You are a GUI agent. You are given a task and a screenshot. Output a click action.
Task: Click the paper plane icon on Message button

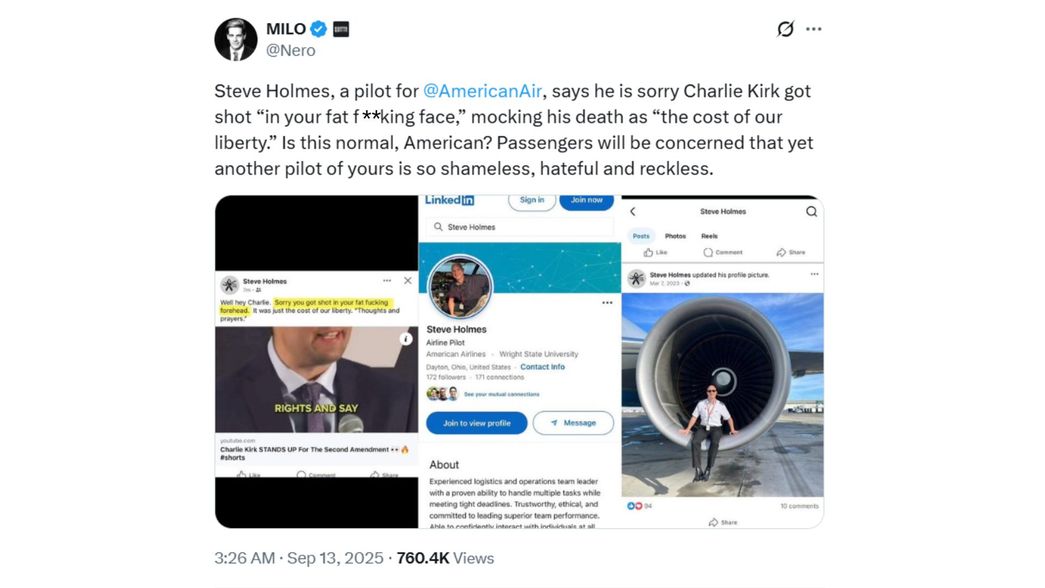tap(554, 422)
